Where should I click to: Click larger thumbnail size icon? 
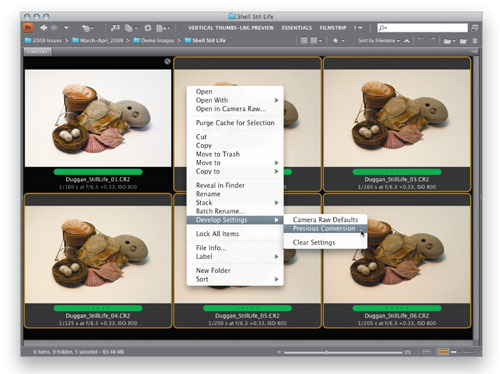point(408,352)
